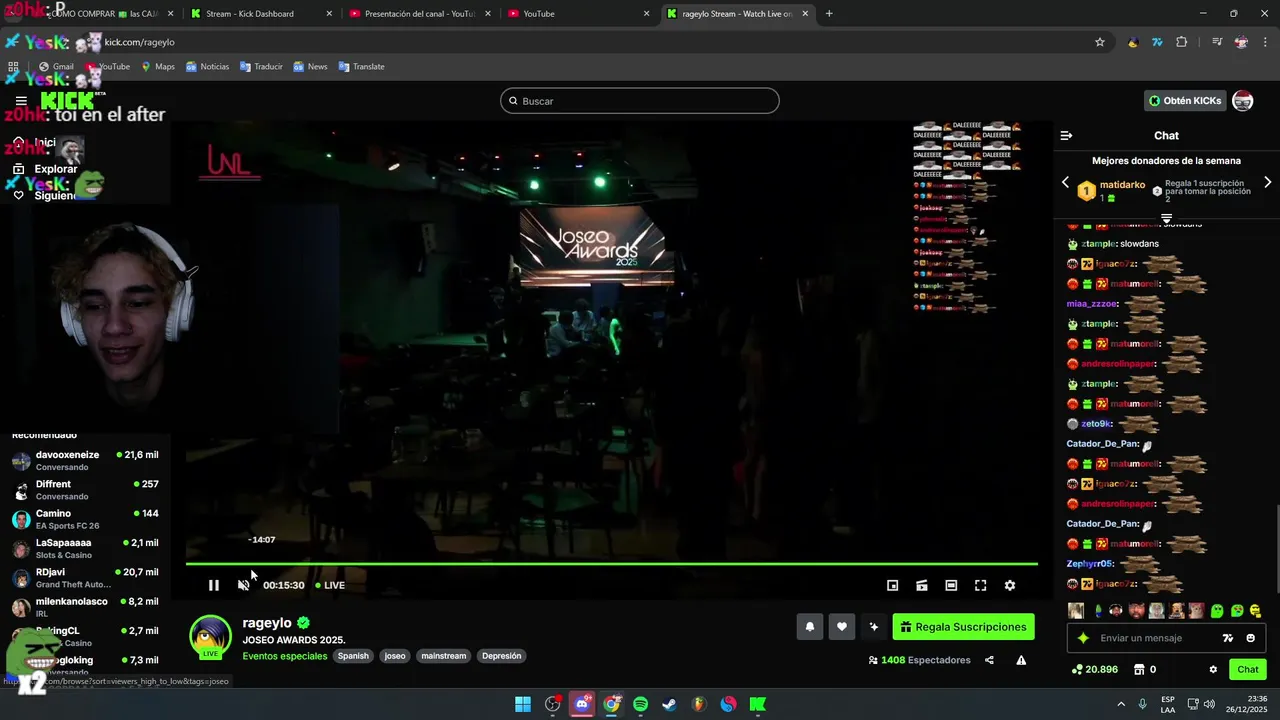
Task: Select the joseo tag
Action: pyautogui.click(x=395, y=656)
